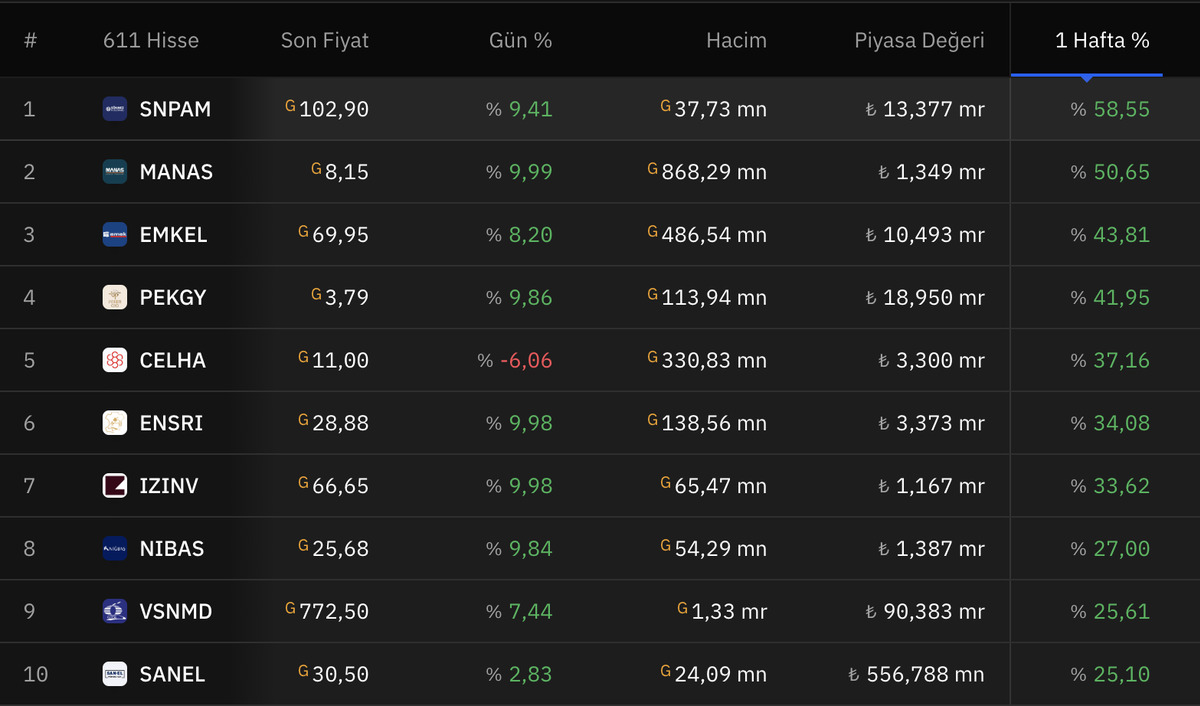The image size is (1200, 706).
Task: Select the PEKGY company logo icon
Action: [x=115, y=297]
